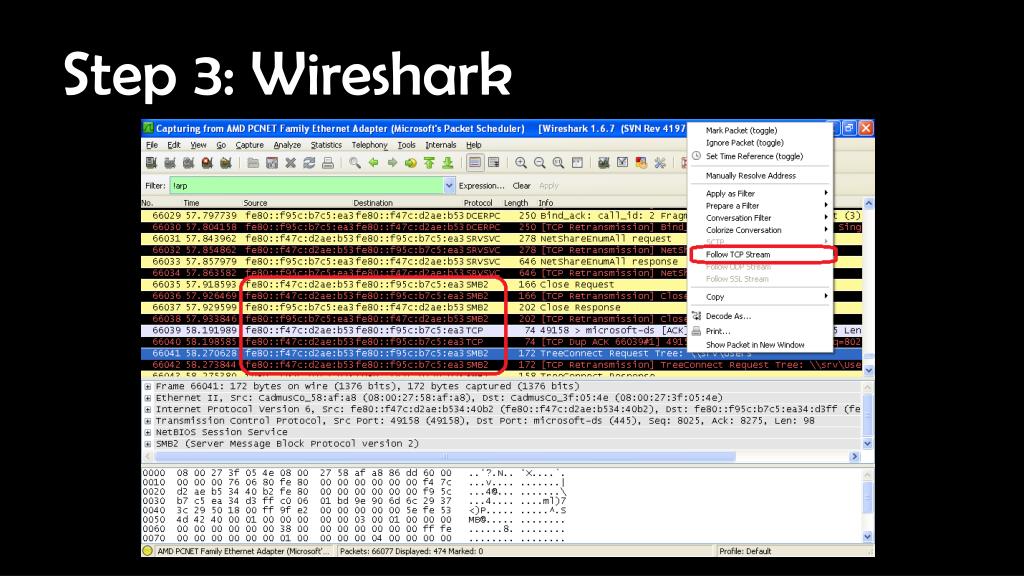Sort by Source column header
The height and width of the screenshot is (576, 1024).
(255, 203)
